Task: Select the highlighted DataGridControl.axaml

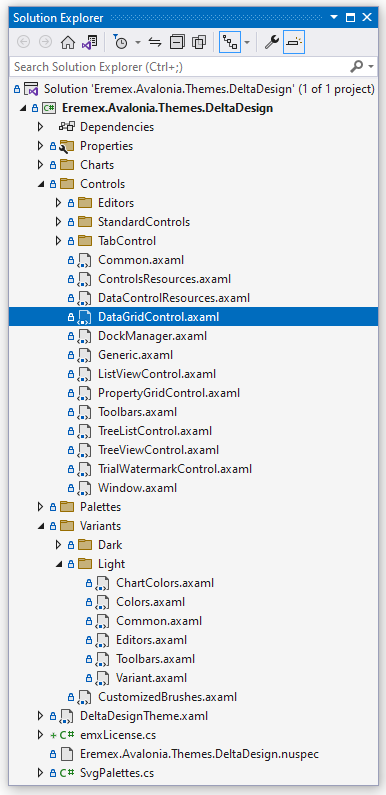Action: coord(159,317)
